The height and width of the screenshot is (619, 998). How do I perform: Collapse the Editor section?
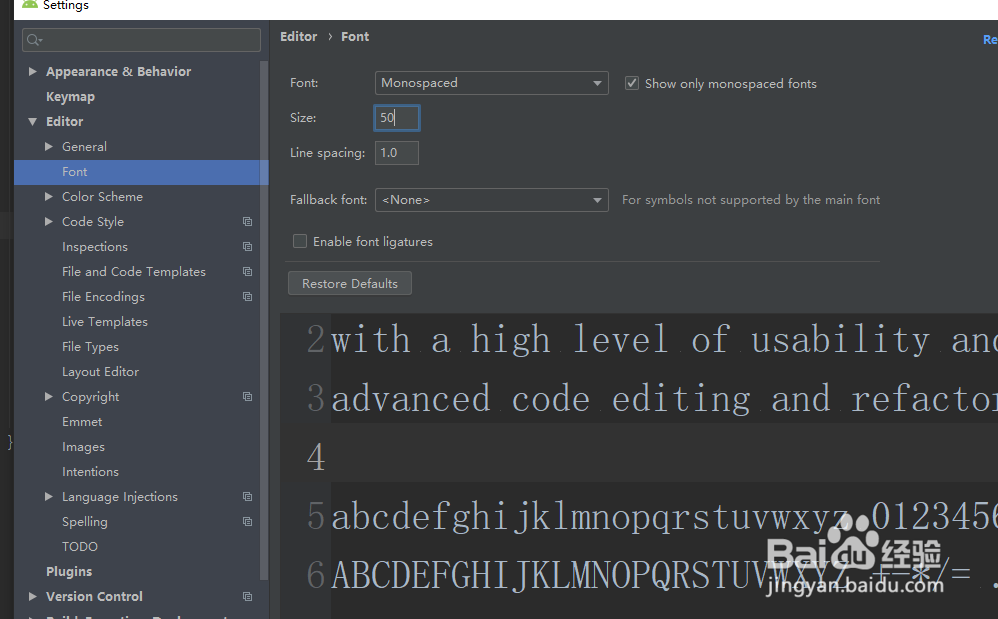(x=32, y=122)
